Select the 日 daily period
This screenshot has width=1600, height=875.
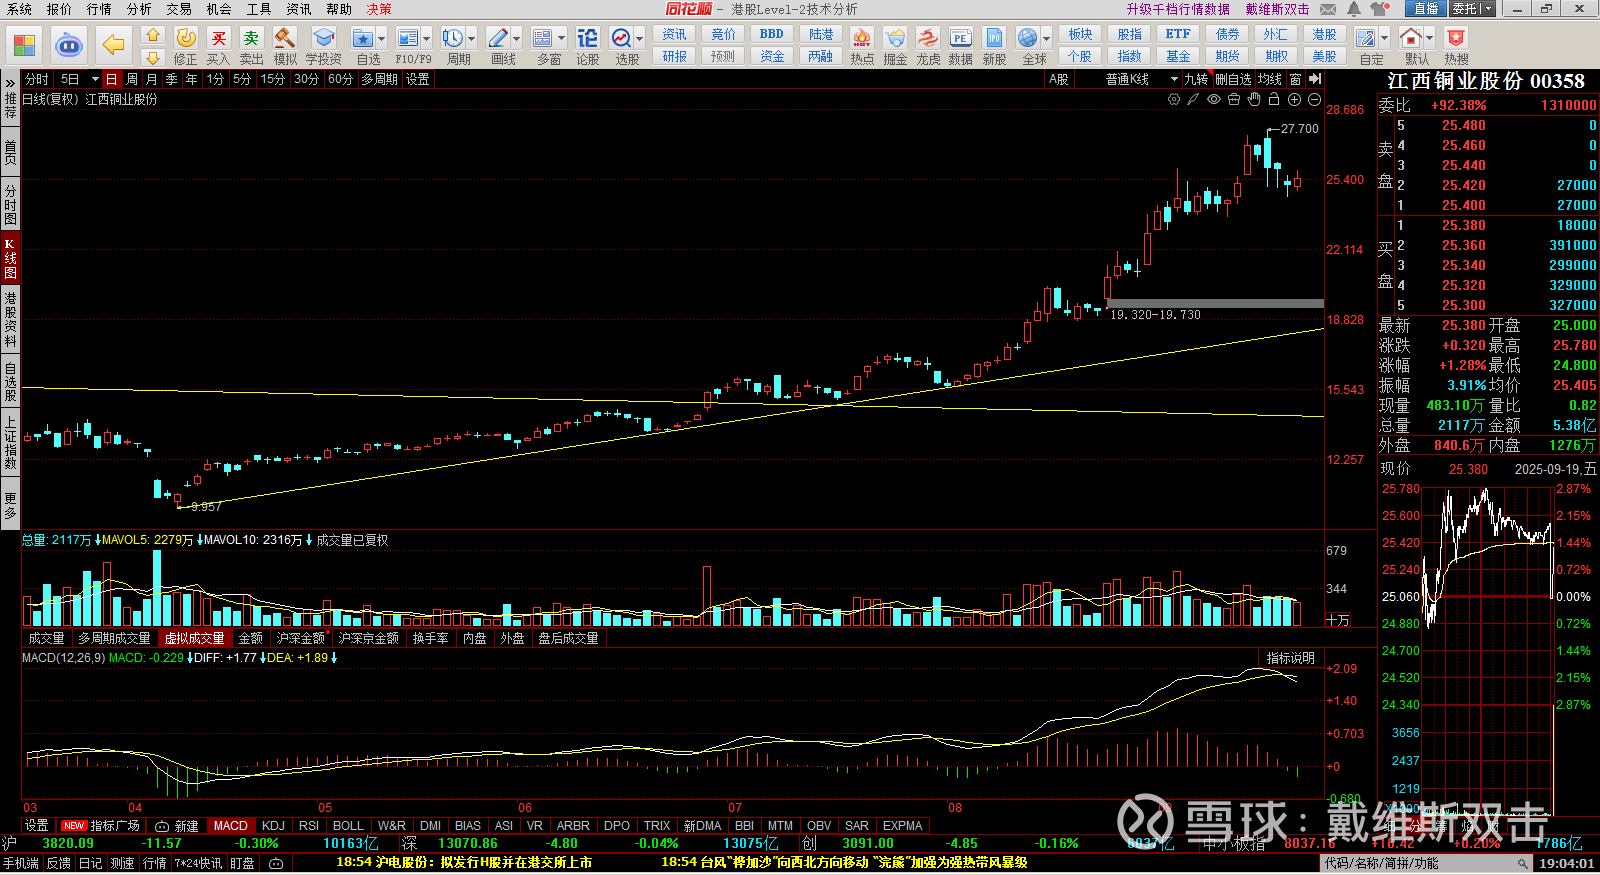click(111, 79)
